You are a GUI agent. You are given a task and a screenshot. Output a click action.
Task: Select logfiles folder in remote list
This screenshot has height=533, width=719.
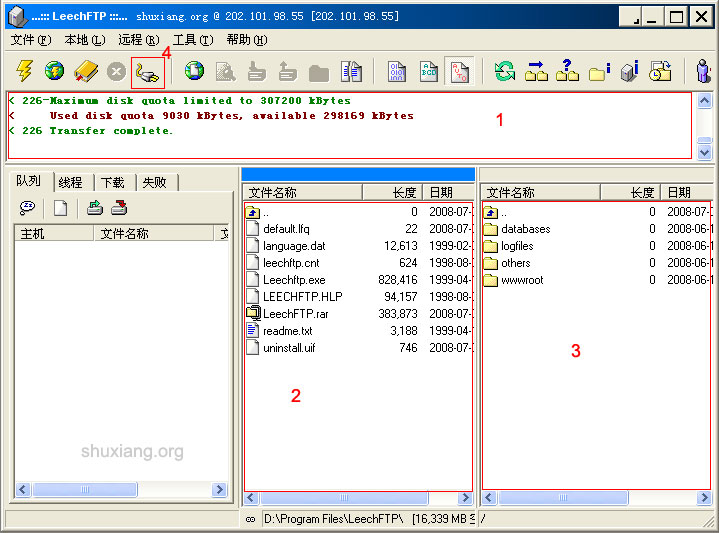[517, 246]
